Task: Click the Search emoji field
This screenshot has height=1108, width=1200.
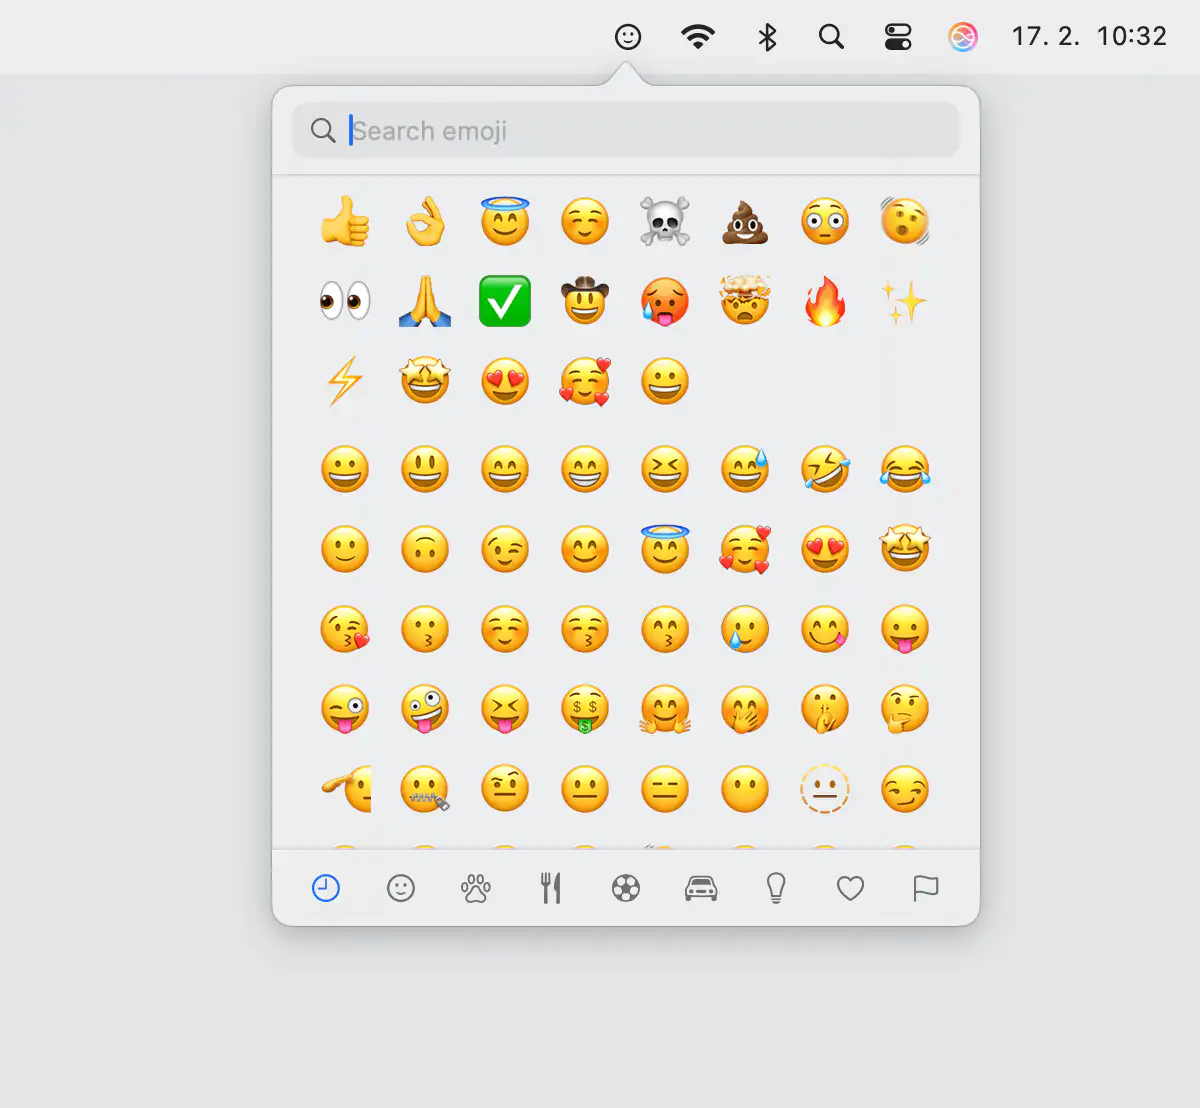Action: coord(640,131)
